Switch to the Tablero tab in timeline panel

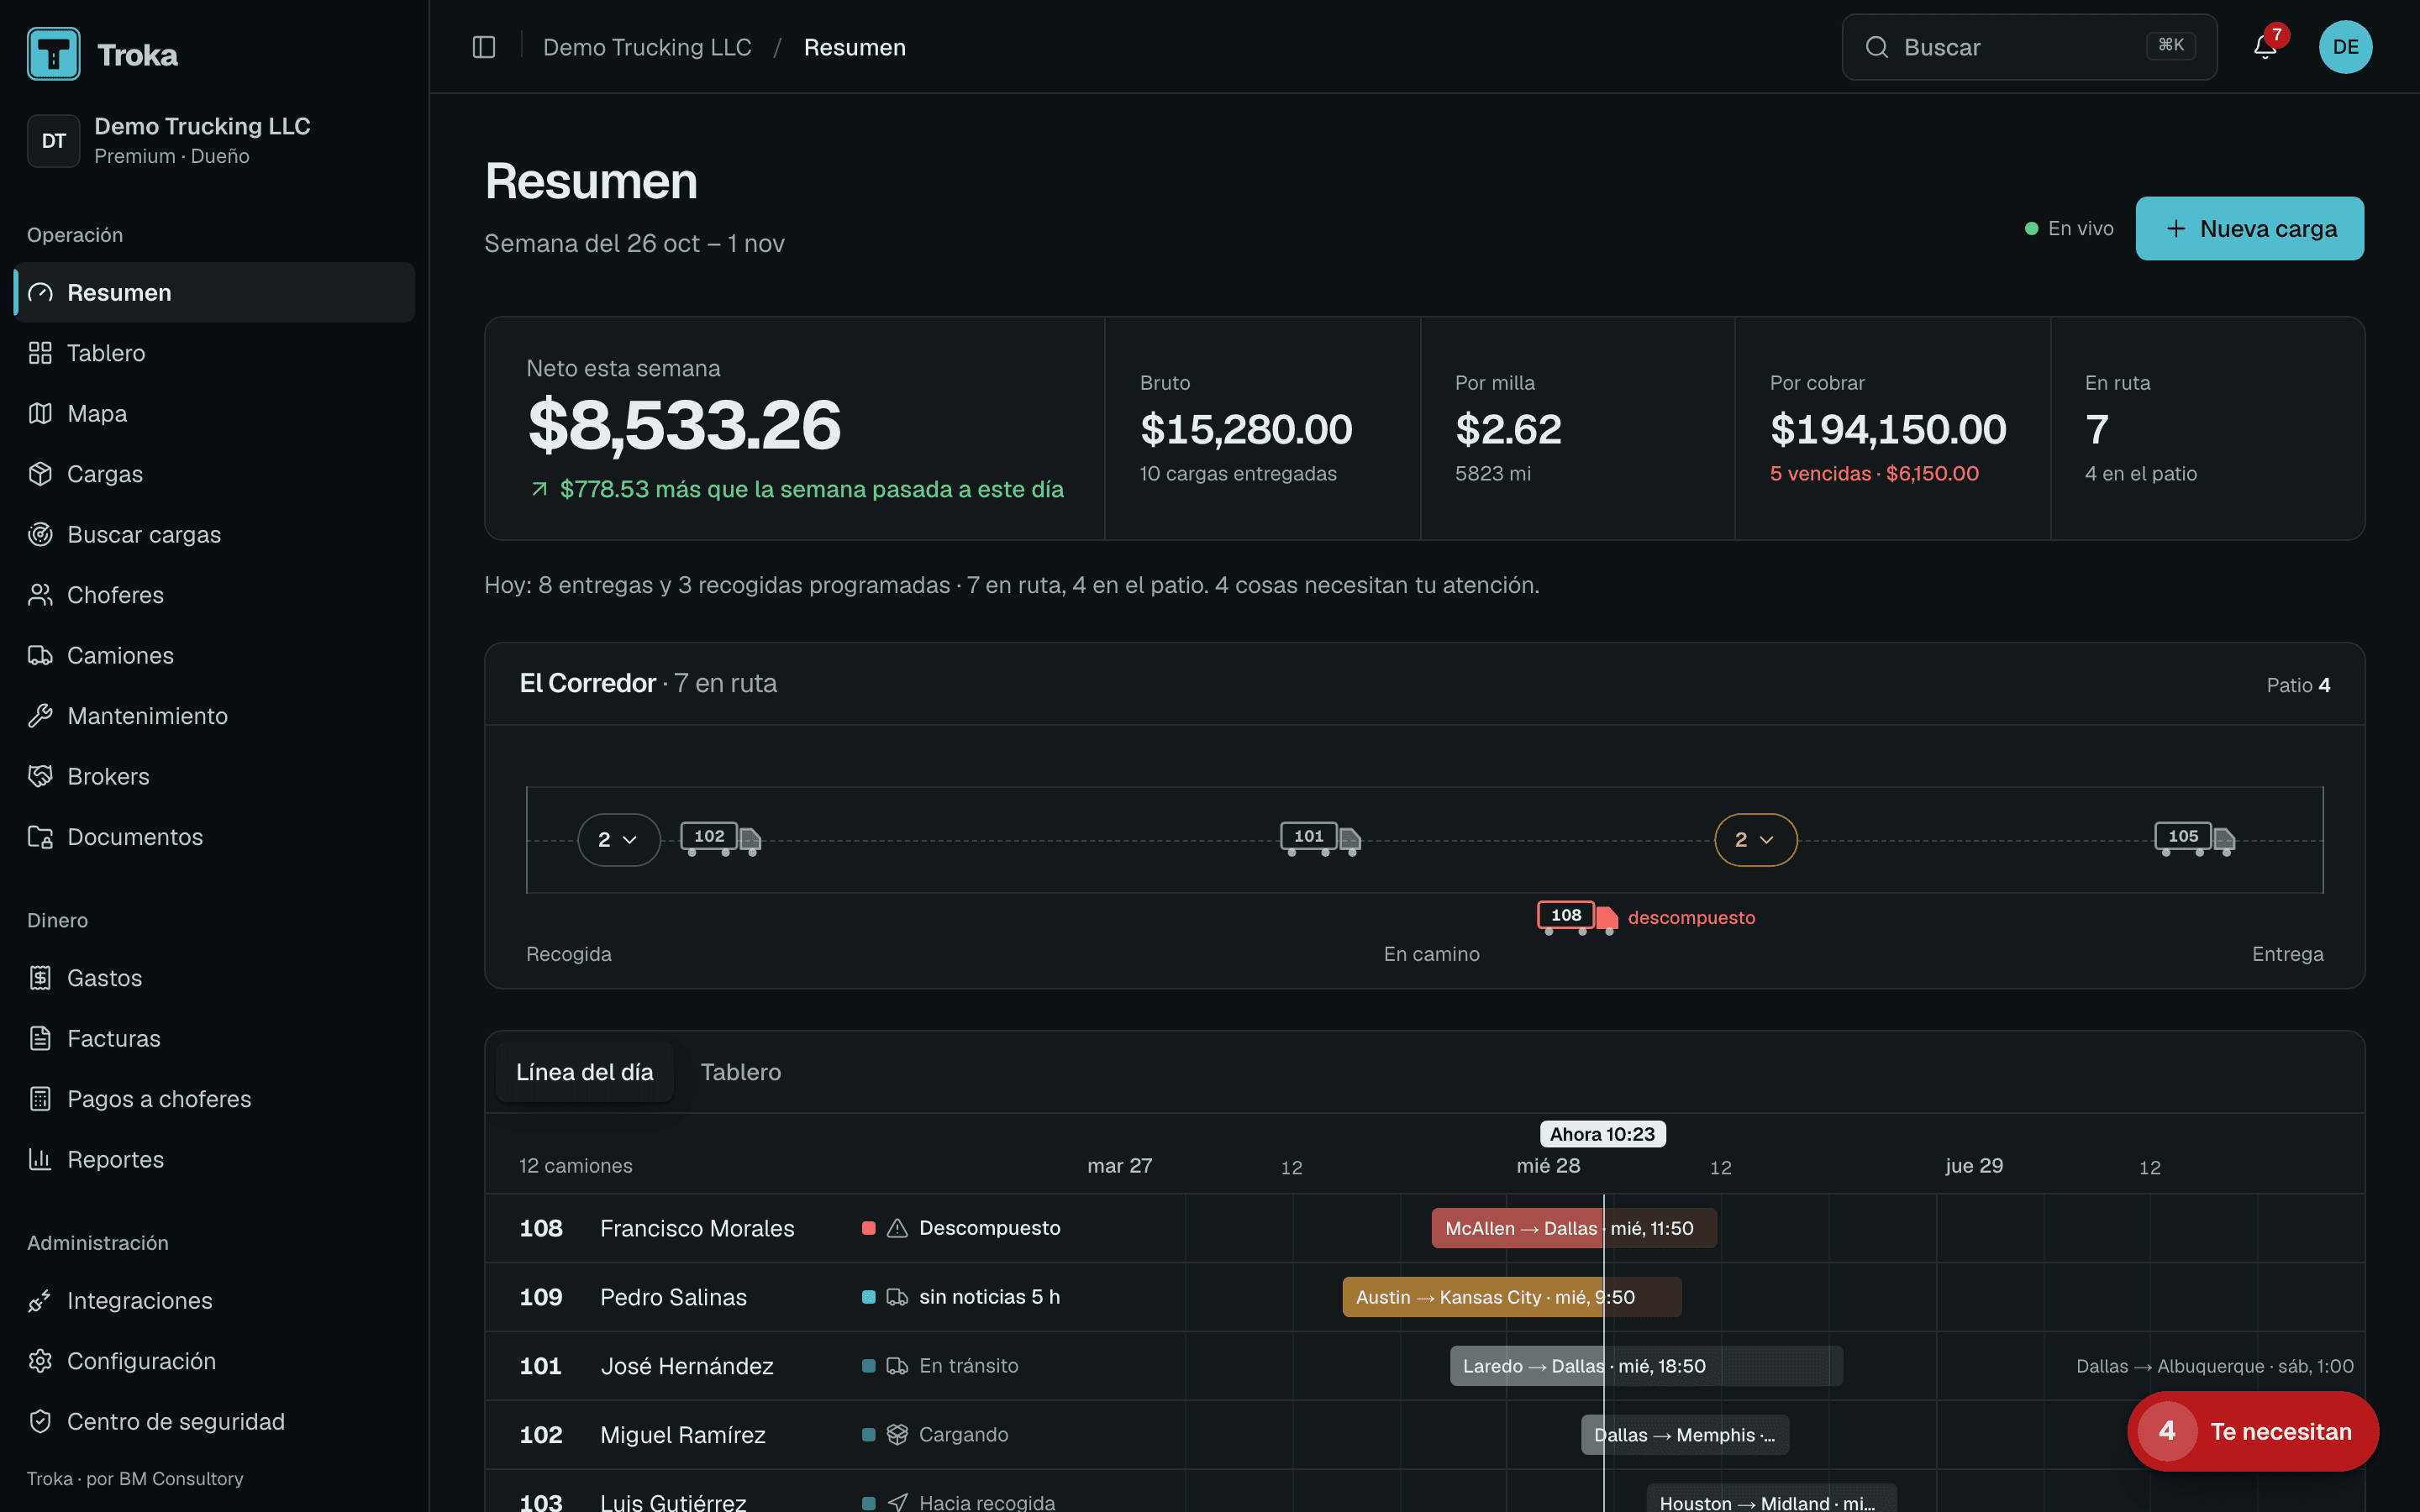coord(741,1072)
